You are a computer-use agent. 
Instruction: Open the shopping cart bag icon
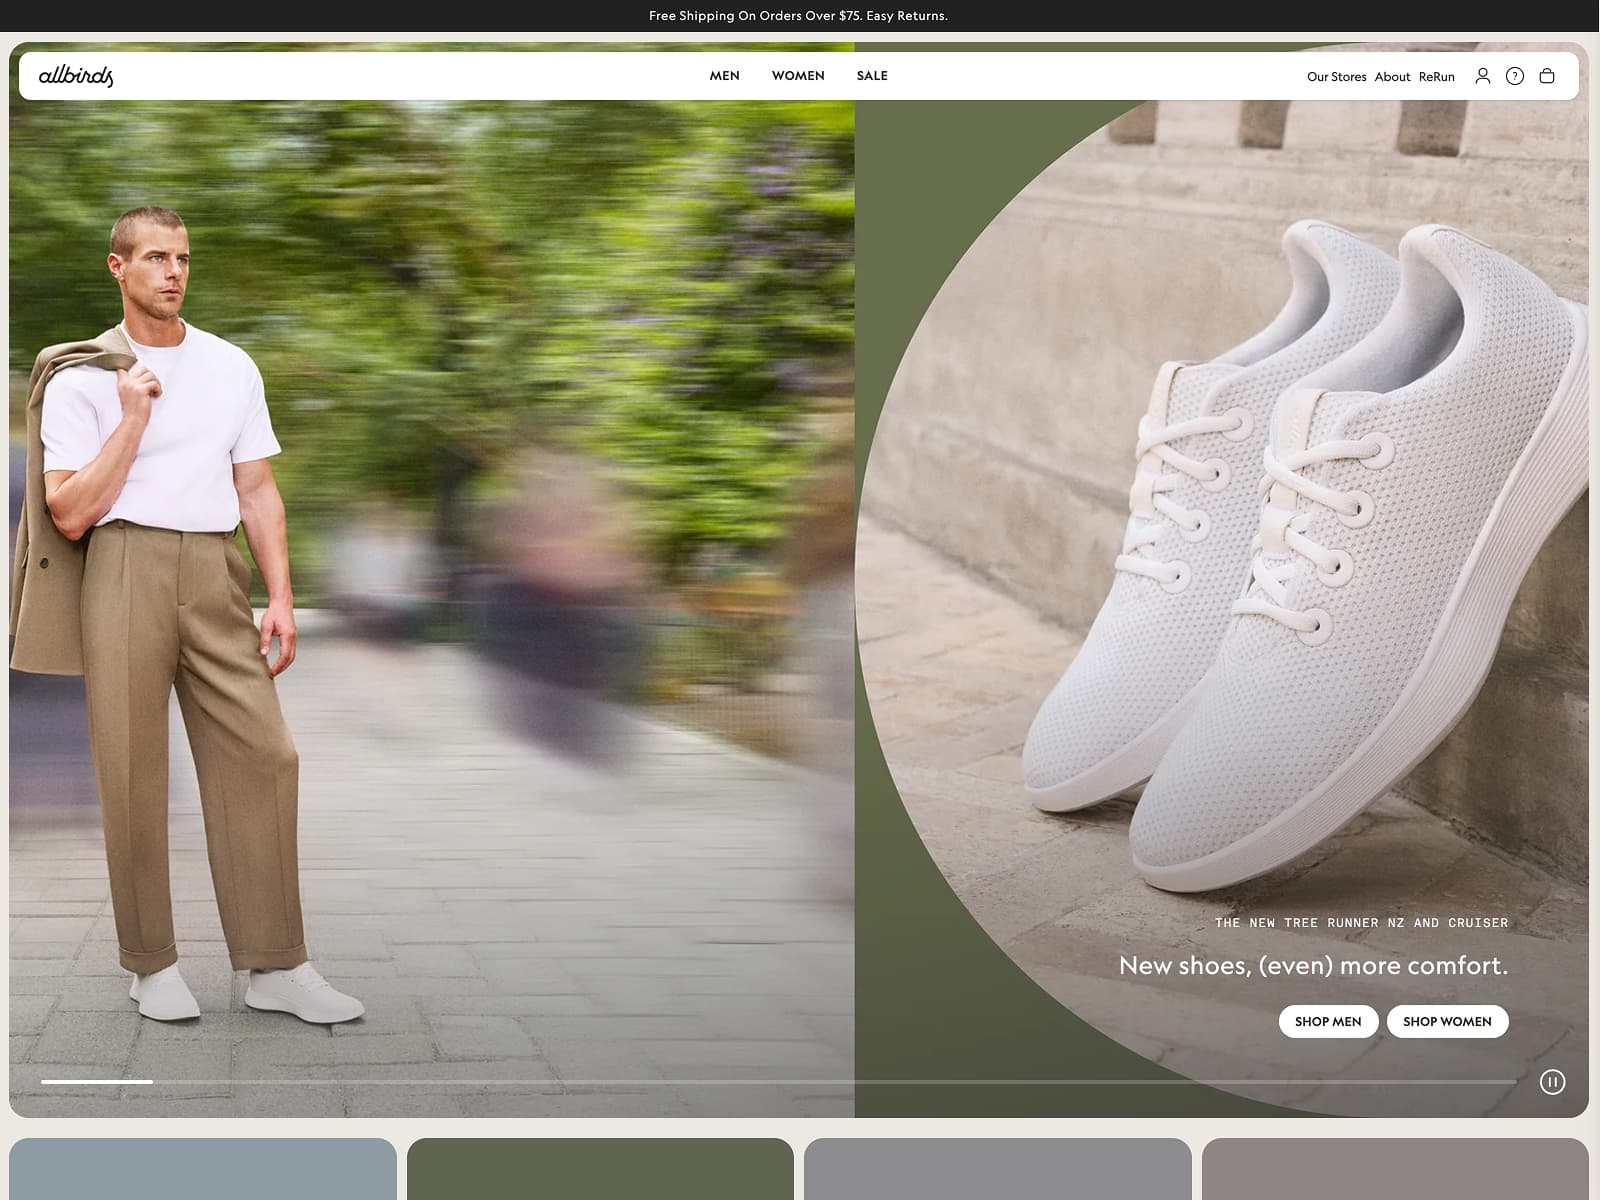point(1547,76)
